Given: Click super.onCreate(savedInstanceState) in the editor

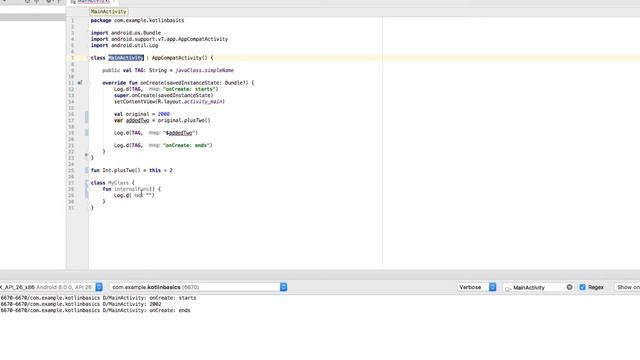Looking at the screenshot, I should click(163, 95).
